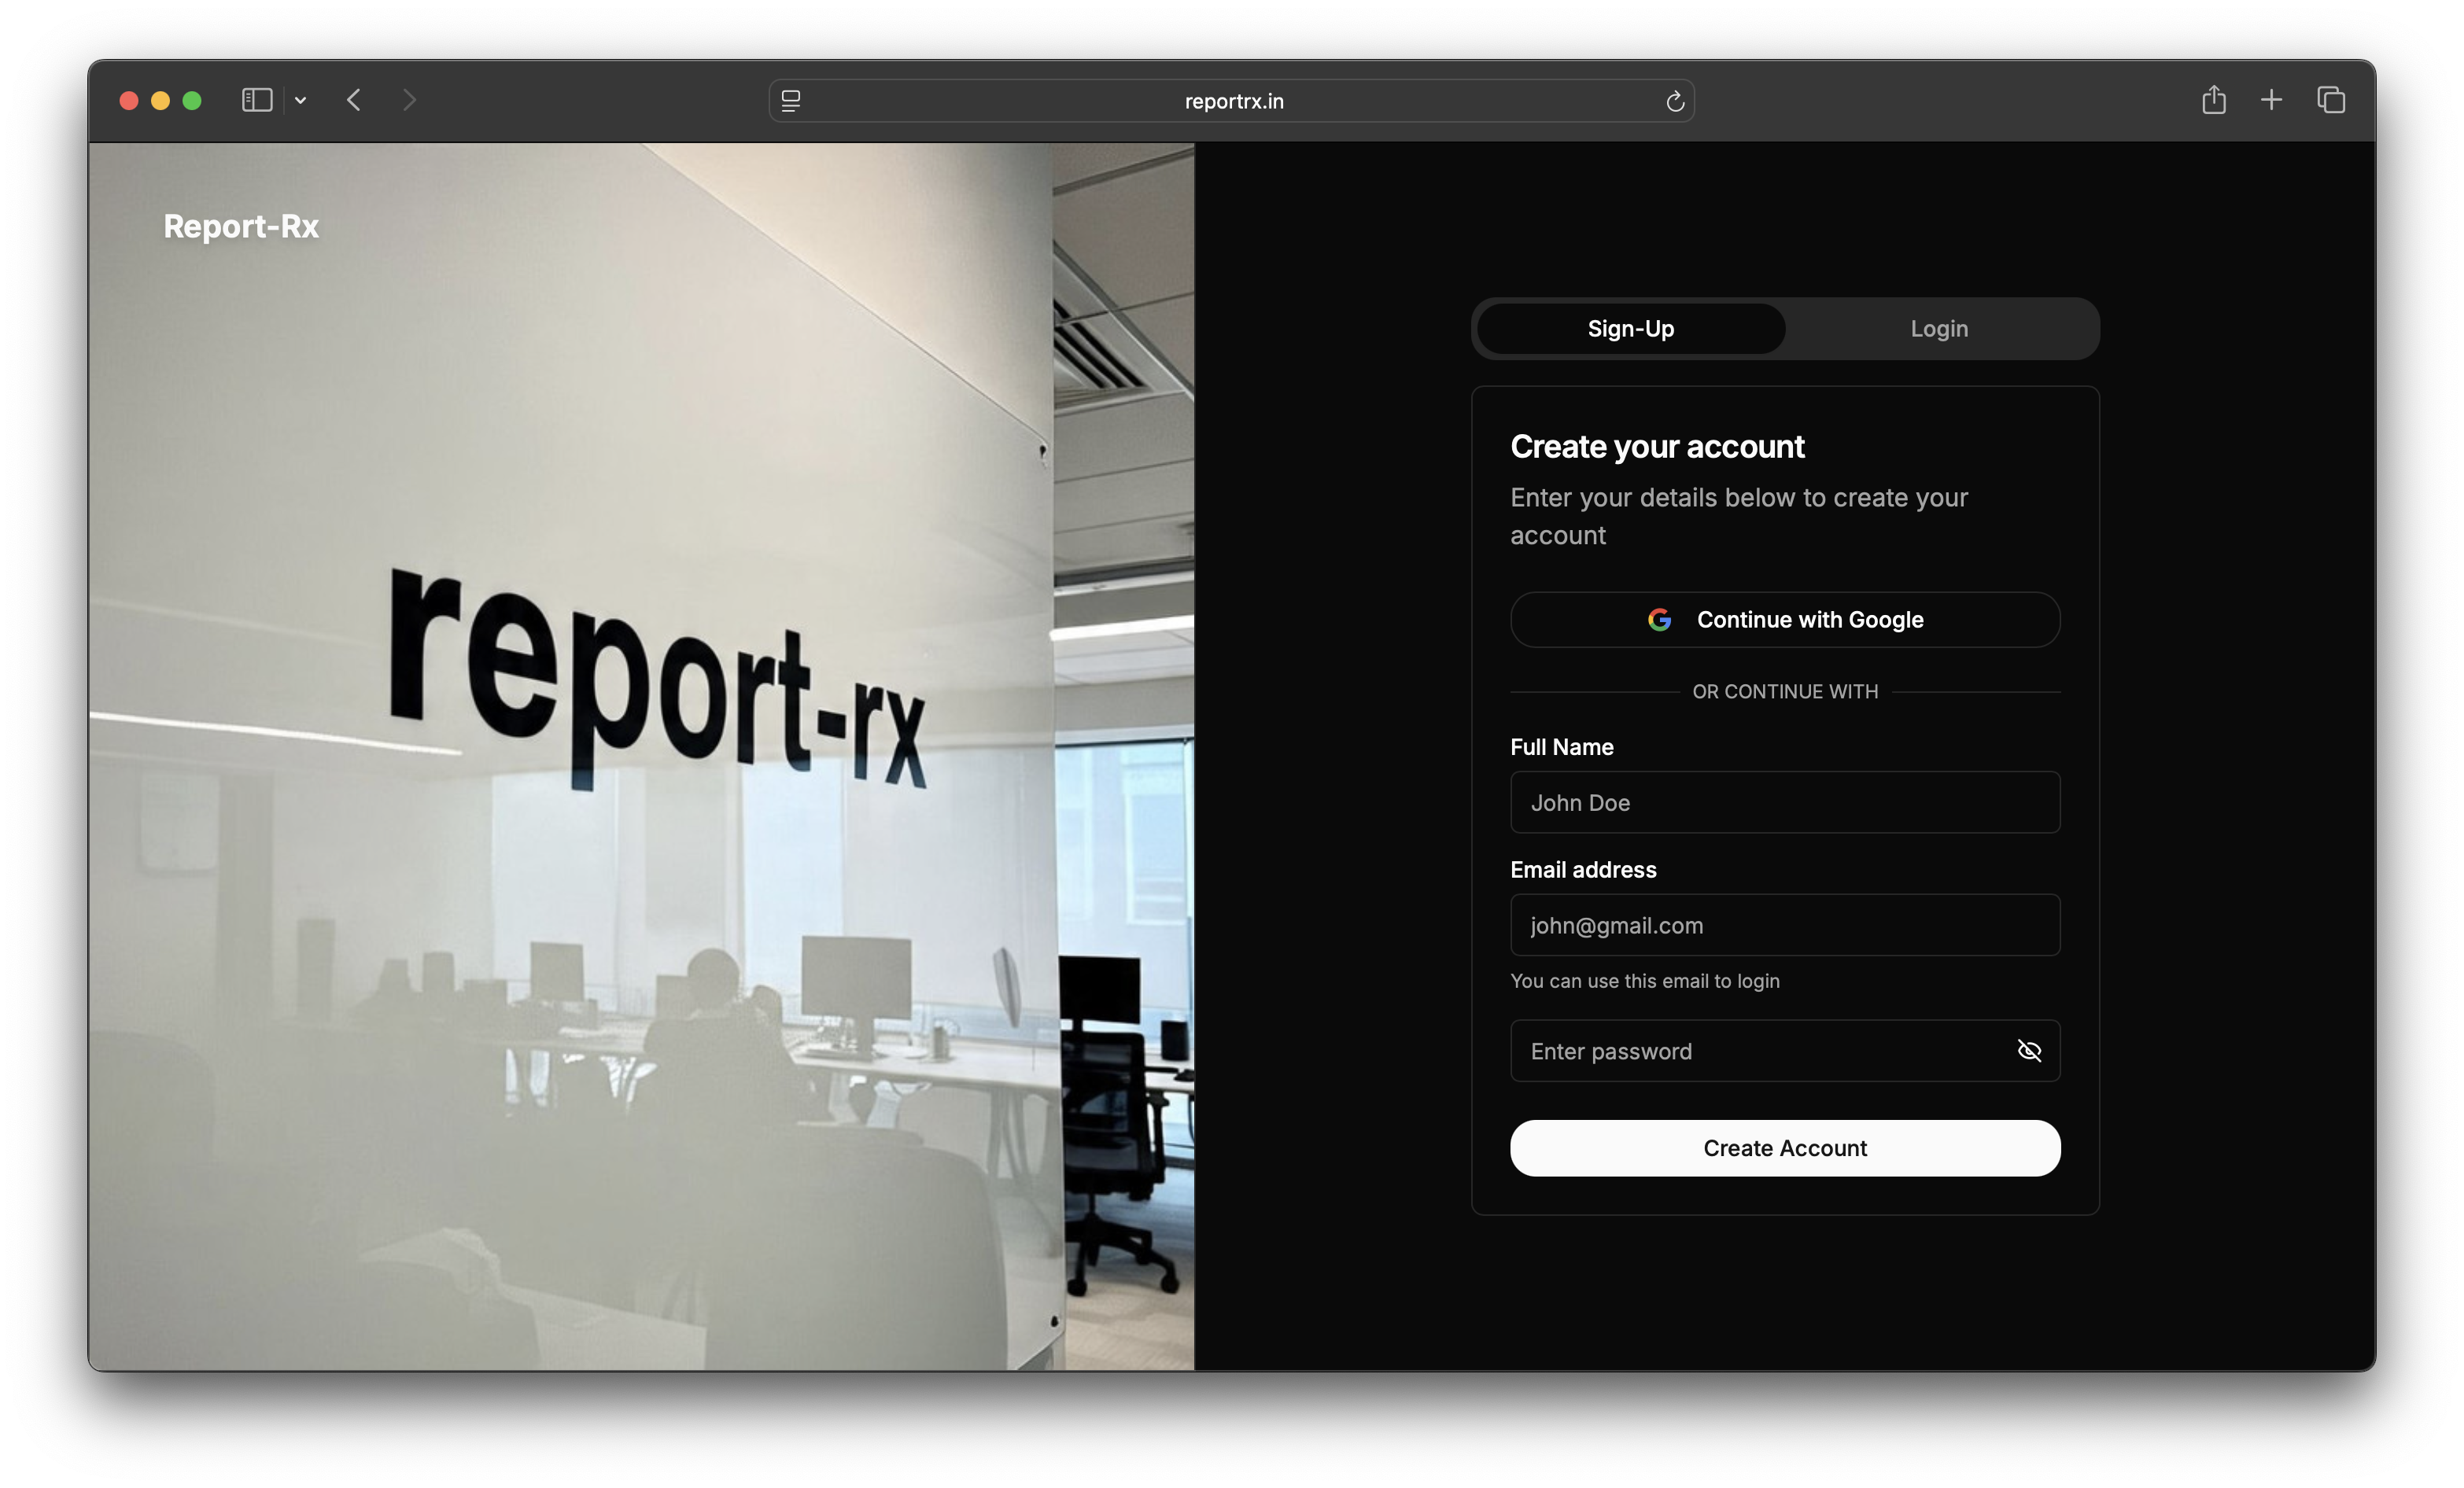2464x1488 pixels.
Task: Click the yellow minimize window button
Action: [160, 100]
